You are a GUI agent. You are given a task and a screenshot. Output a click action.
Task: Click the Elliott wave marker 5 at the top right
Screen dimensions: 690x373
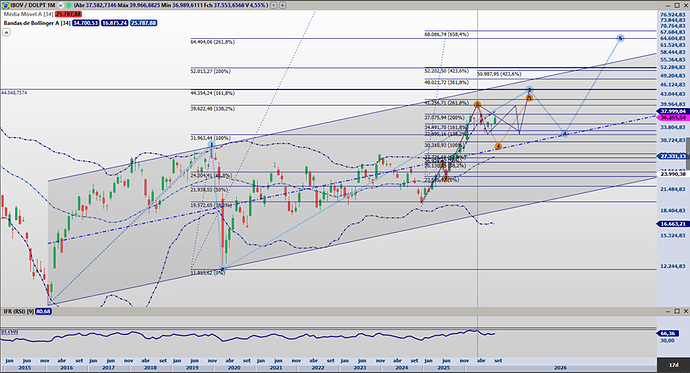click(x=620, y=38)
